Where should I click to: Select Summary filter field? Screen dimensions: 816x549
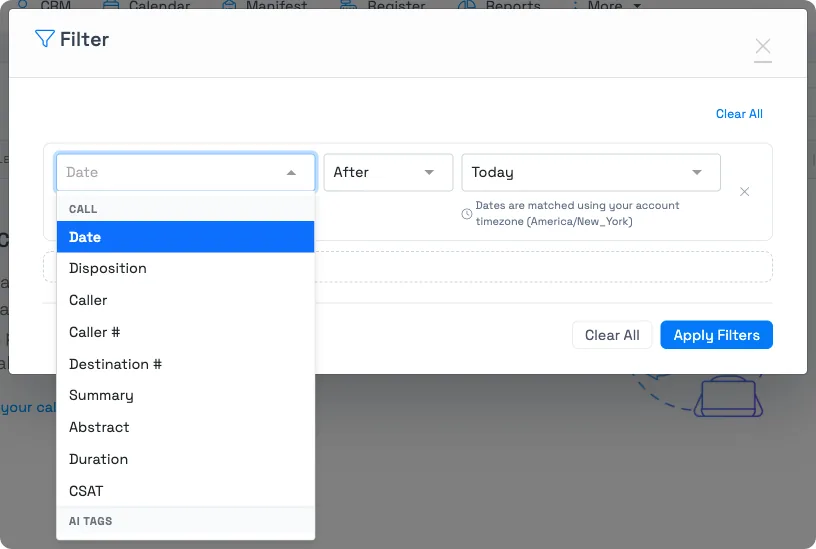(x=185, y=395)
